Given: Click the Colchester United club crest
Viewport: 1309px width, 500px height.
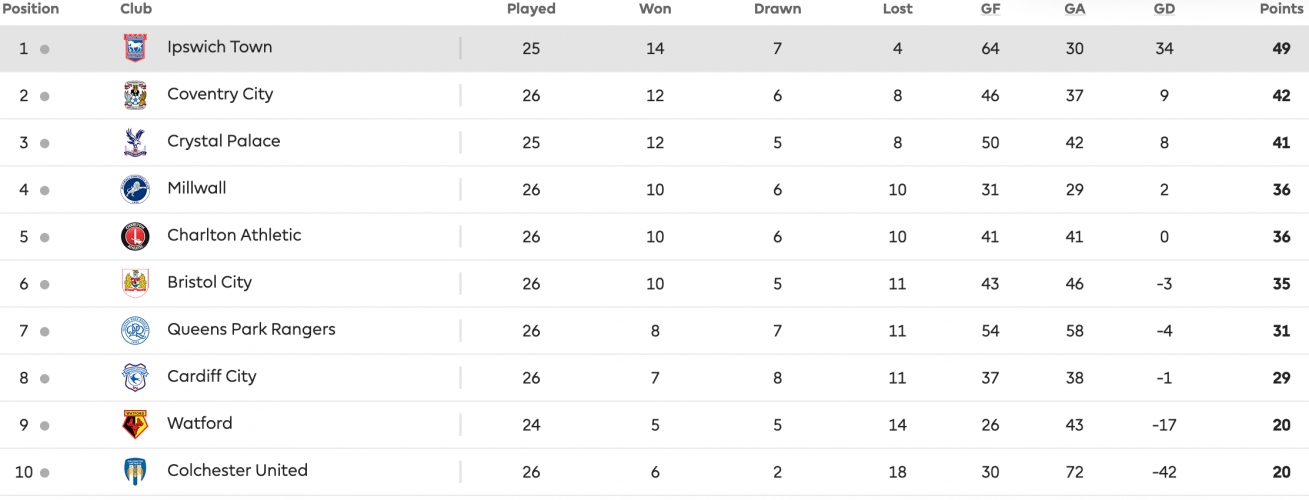Looking at the screenshot, I should click(x=135, y=471).
